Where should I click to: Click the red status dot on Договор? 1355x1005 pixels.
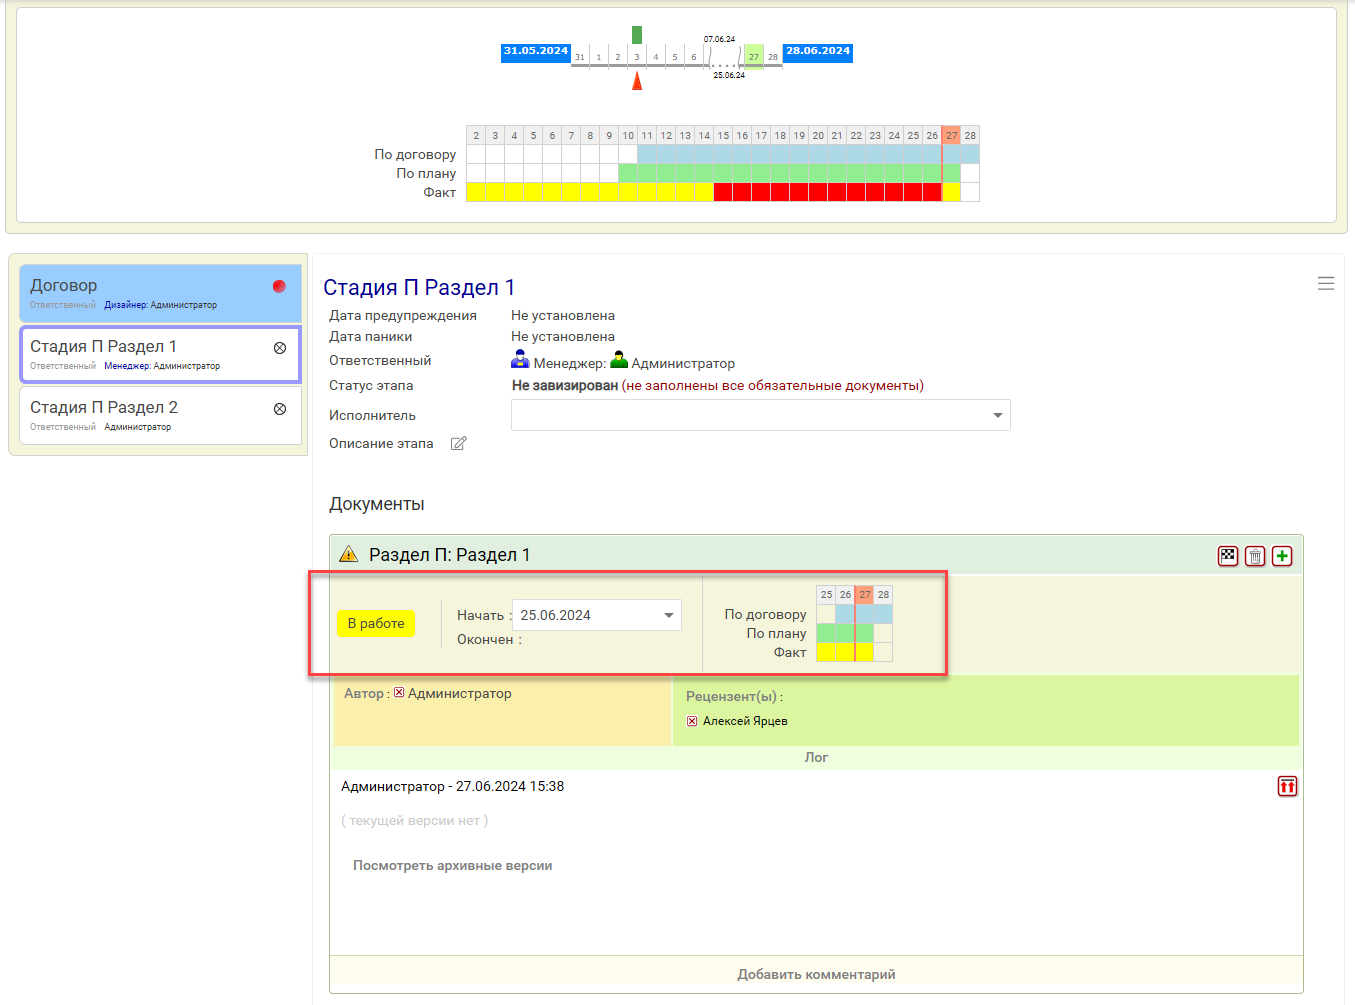(x=279, y=286)
